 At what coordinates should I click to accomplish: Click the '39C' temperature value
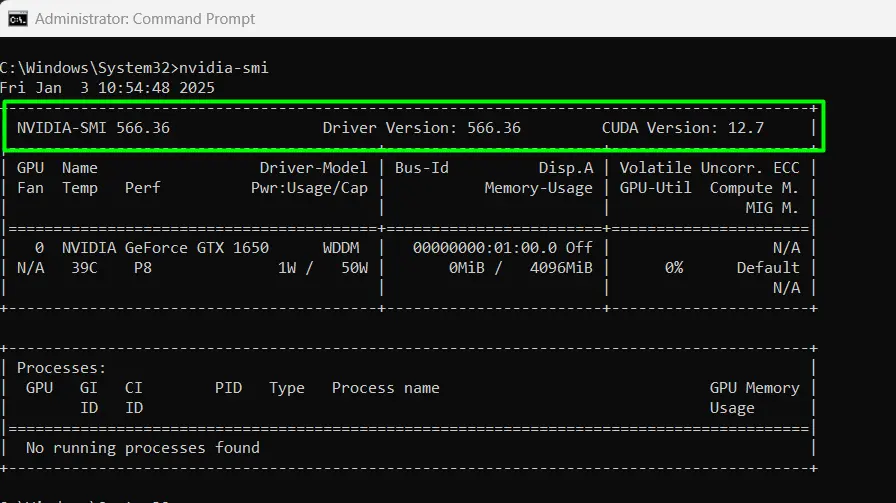click(x=84, y=268)
